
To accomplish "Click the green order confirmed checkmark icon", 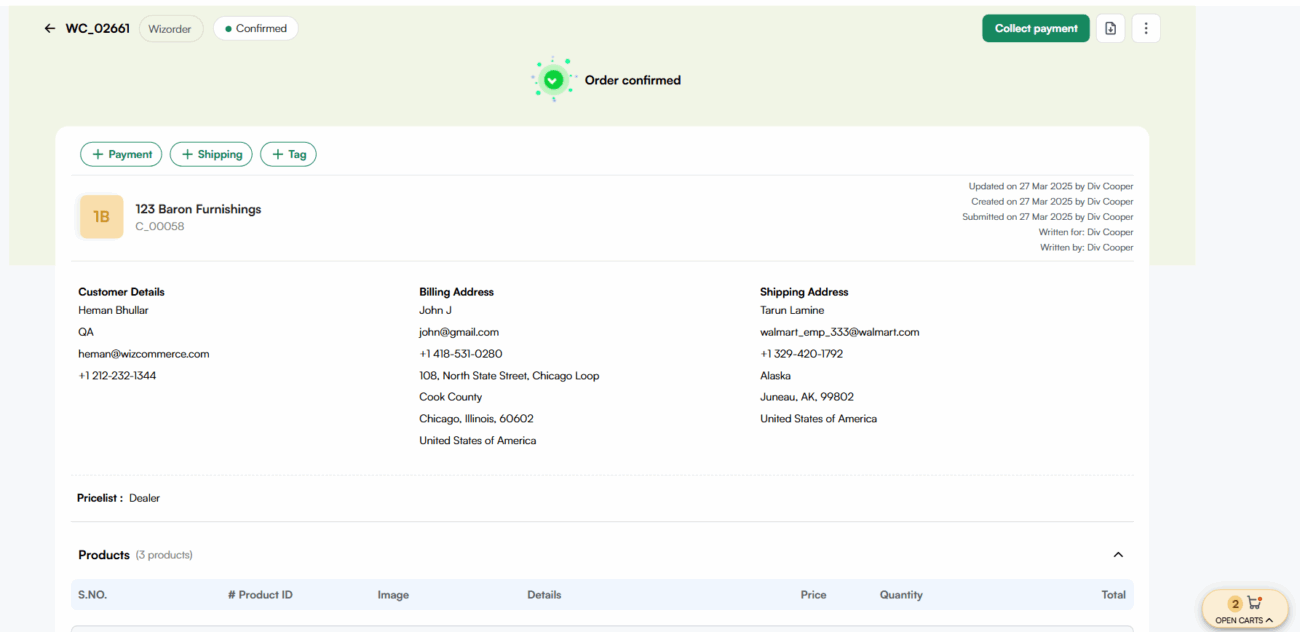I will coord(553,80).
